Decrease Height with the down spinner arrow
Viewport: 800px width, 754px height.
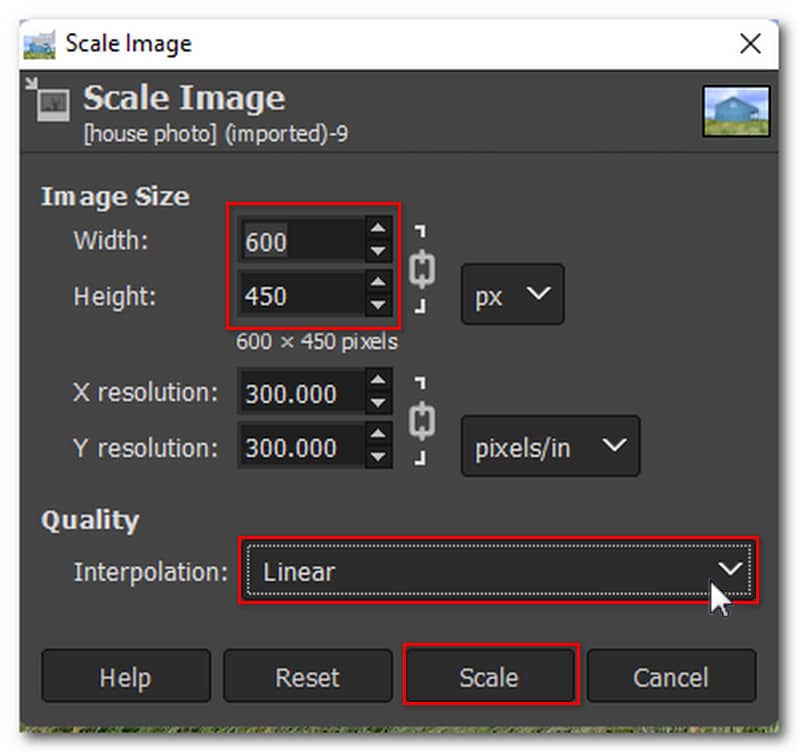point(378,306)
